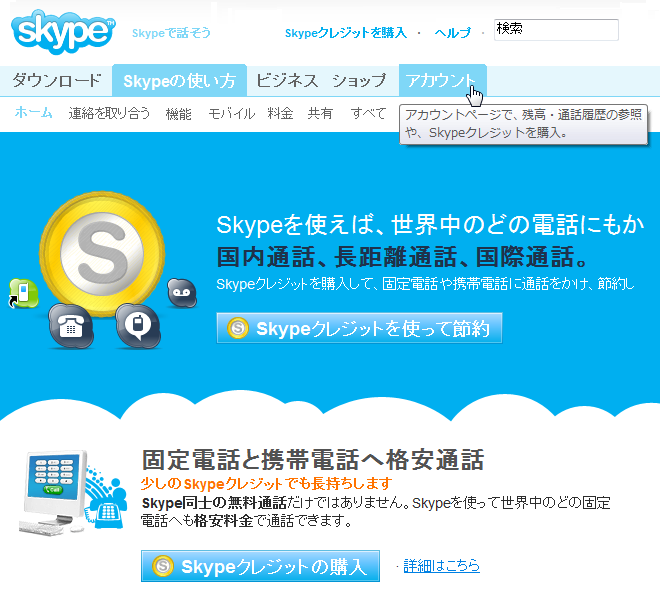
Task: Open the ビジネス tab
Action: pyautogui.click(x=287, y=81)
